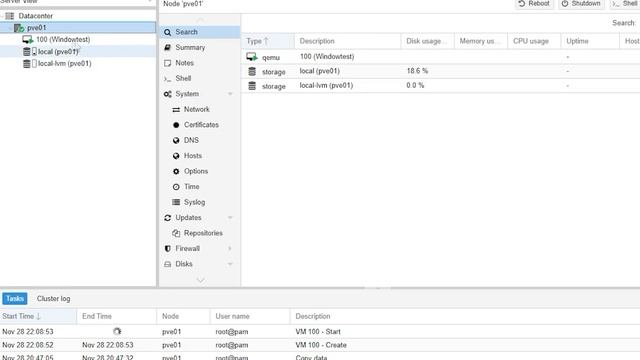Select the 'VM 100 - Create' task row
This screenshot has height=360, width=640.
320,345
